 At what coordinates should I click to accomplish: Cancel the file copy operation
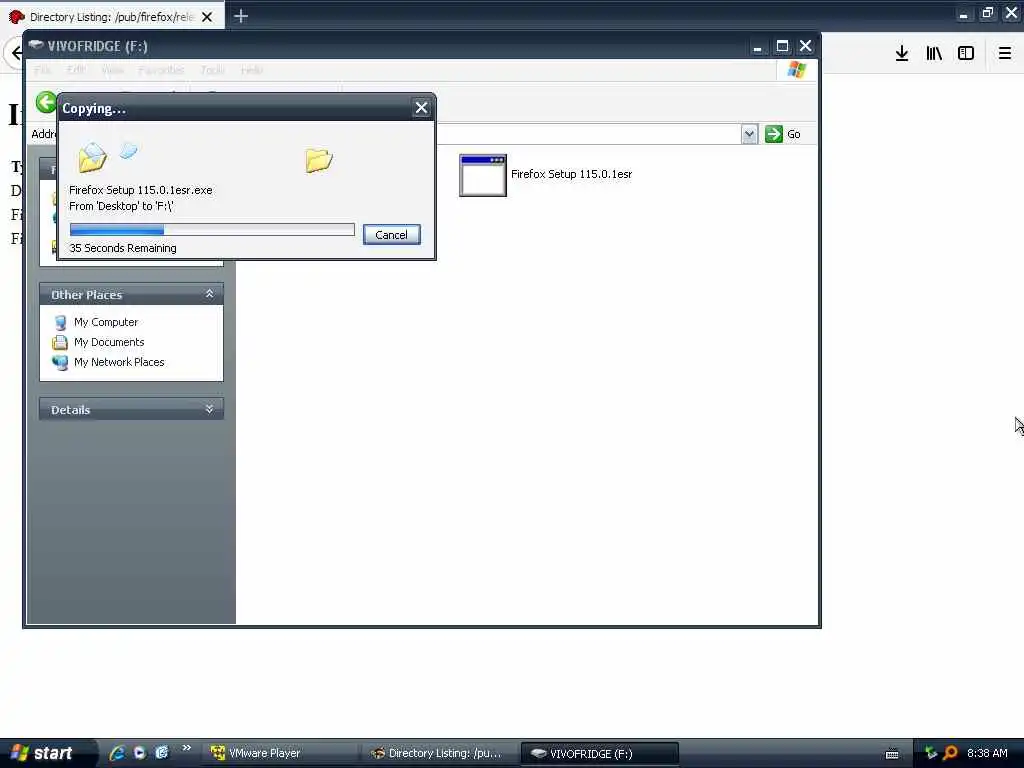(x=391, y=234)
